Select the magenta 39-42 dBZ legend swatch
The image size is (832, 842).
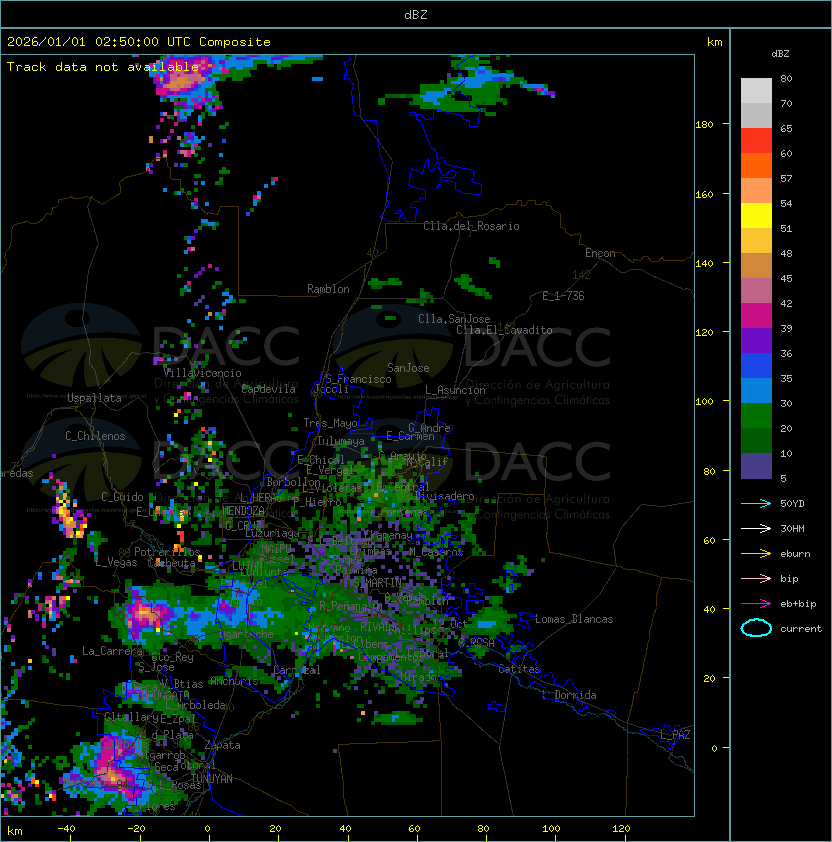756,316
